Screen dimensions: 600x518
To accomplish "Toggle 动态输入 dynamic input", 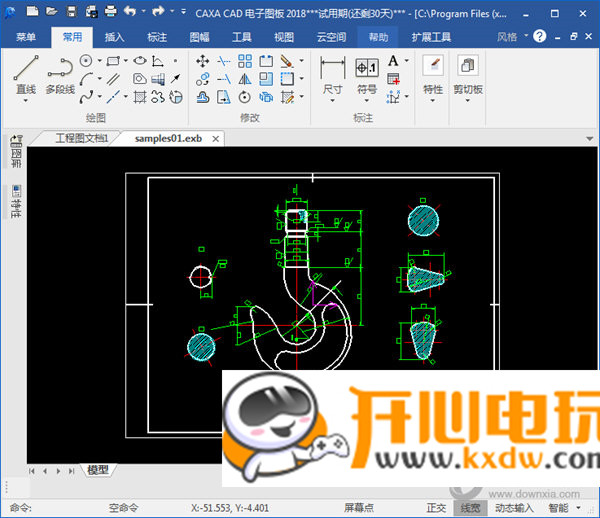I will (514, 508).
